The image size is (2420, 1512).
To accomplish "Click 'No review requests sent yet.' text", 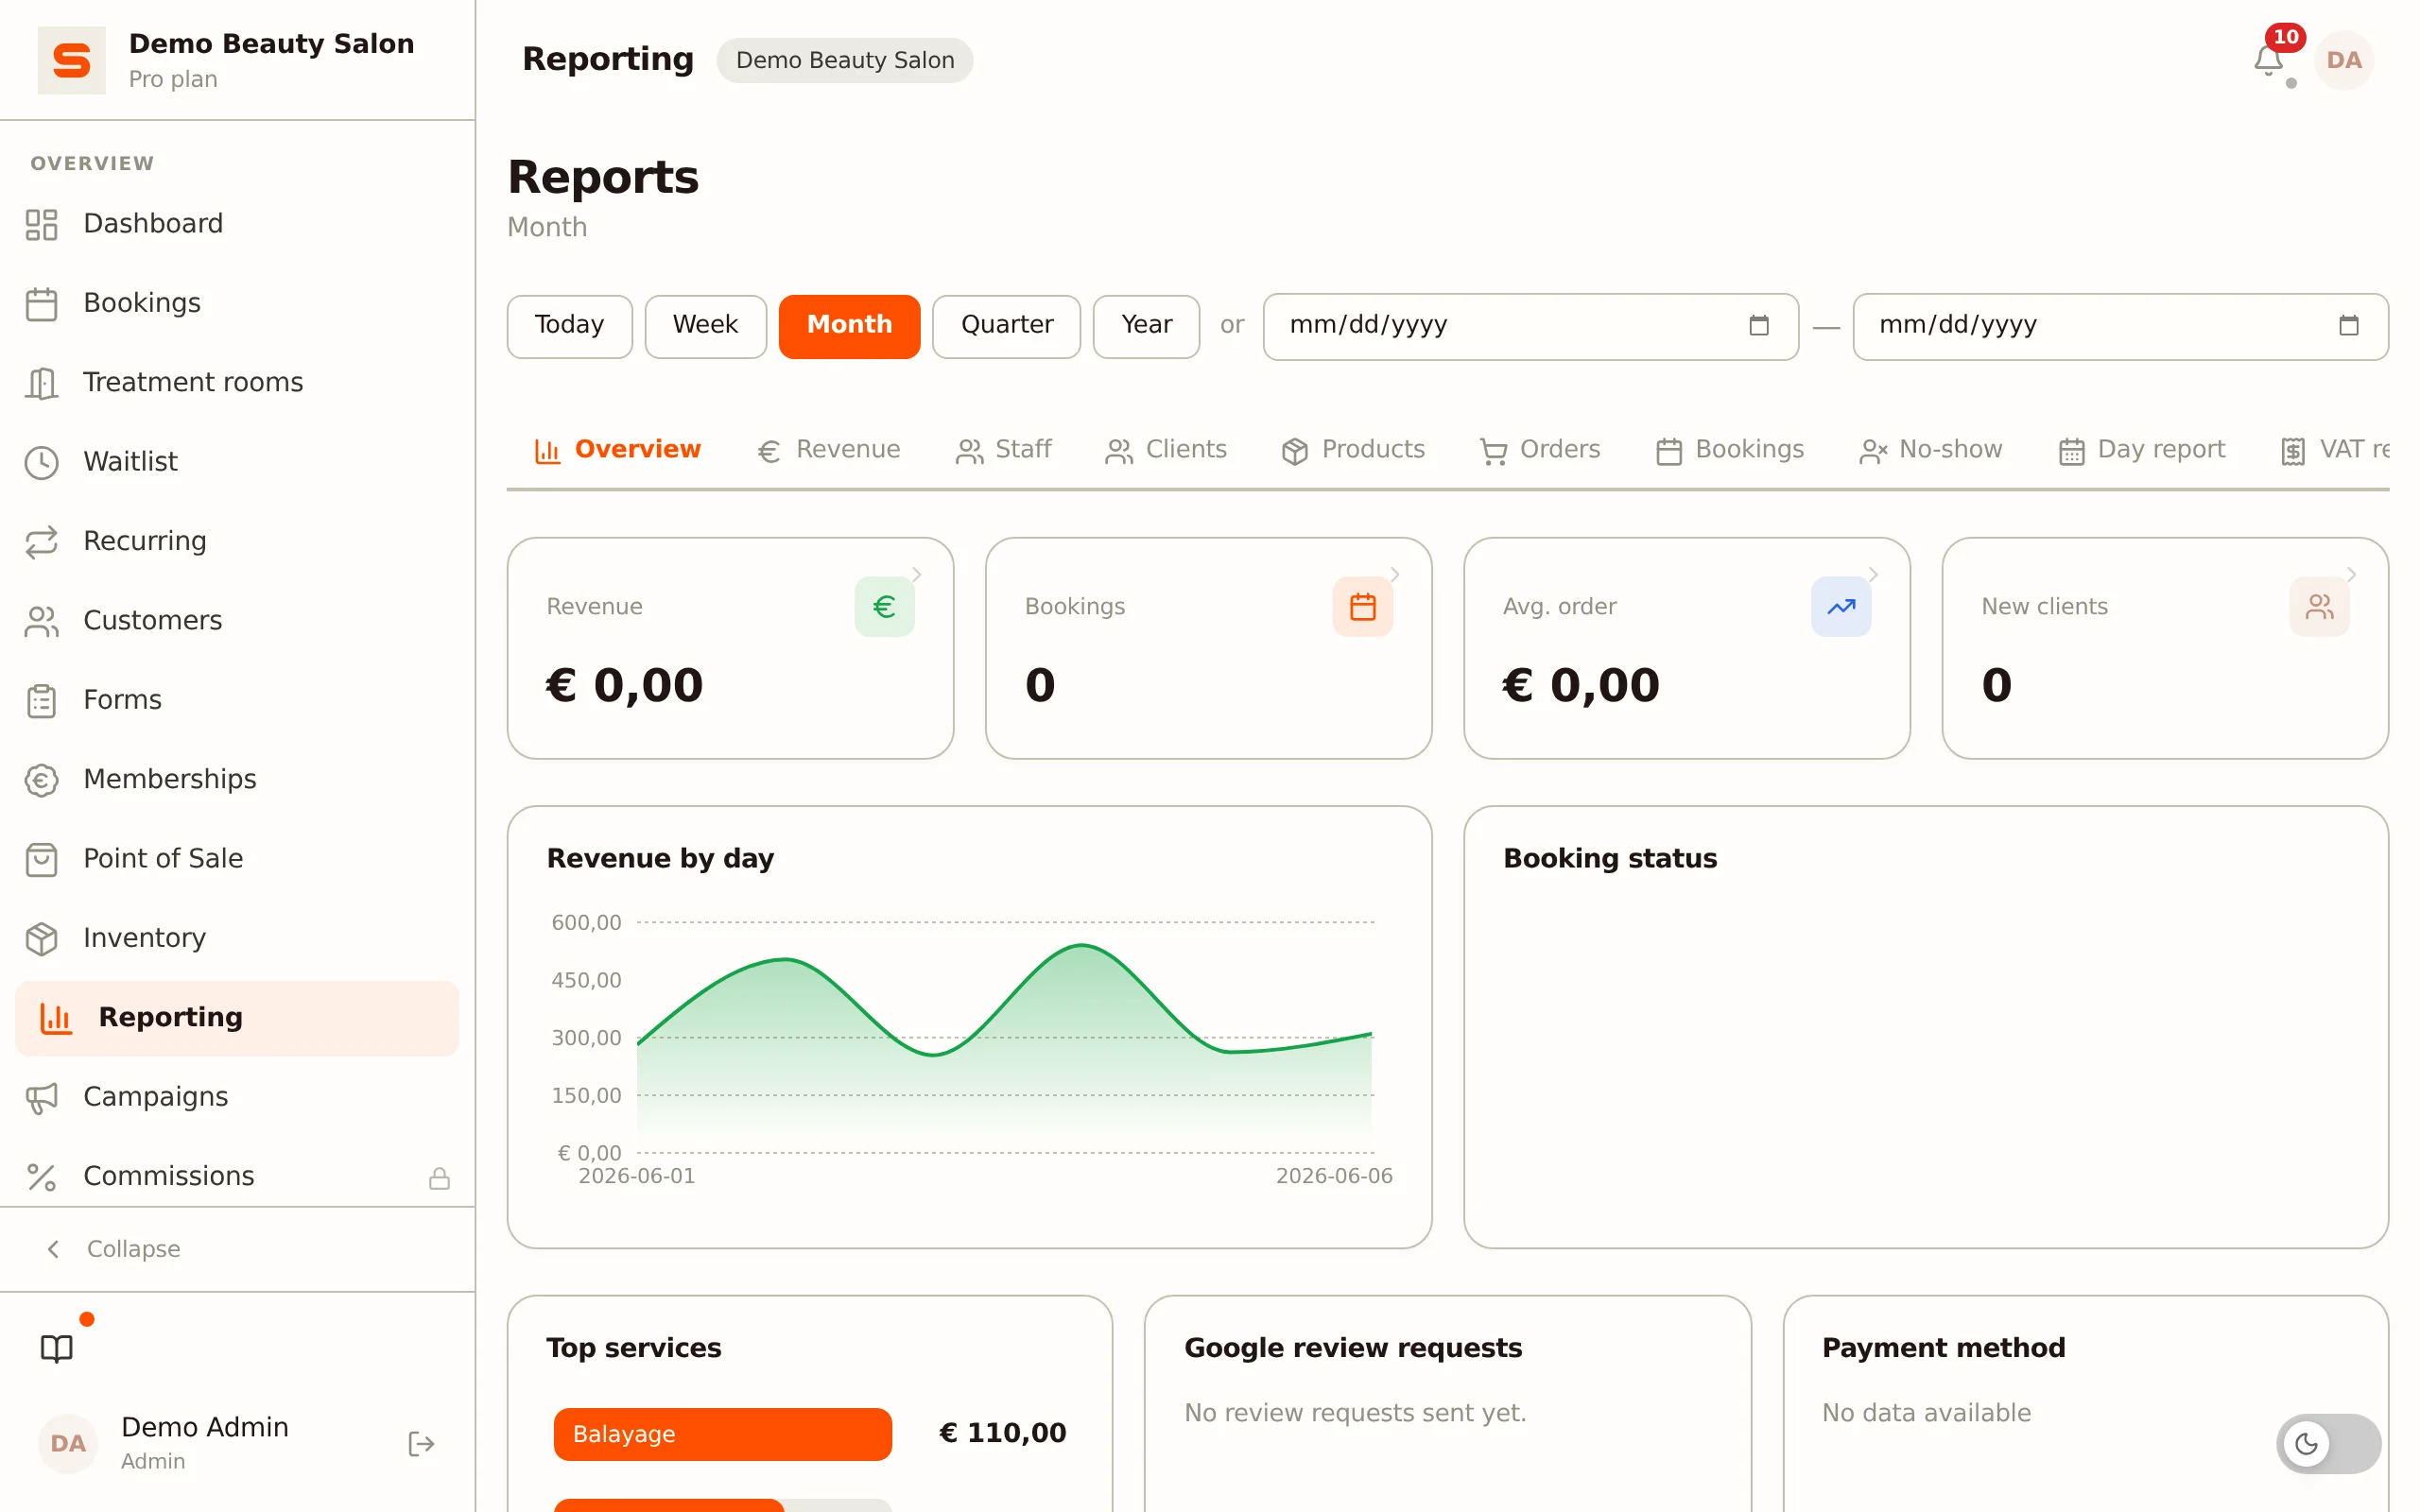I will point(1355,1413).
